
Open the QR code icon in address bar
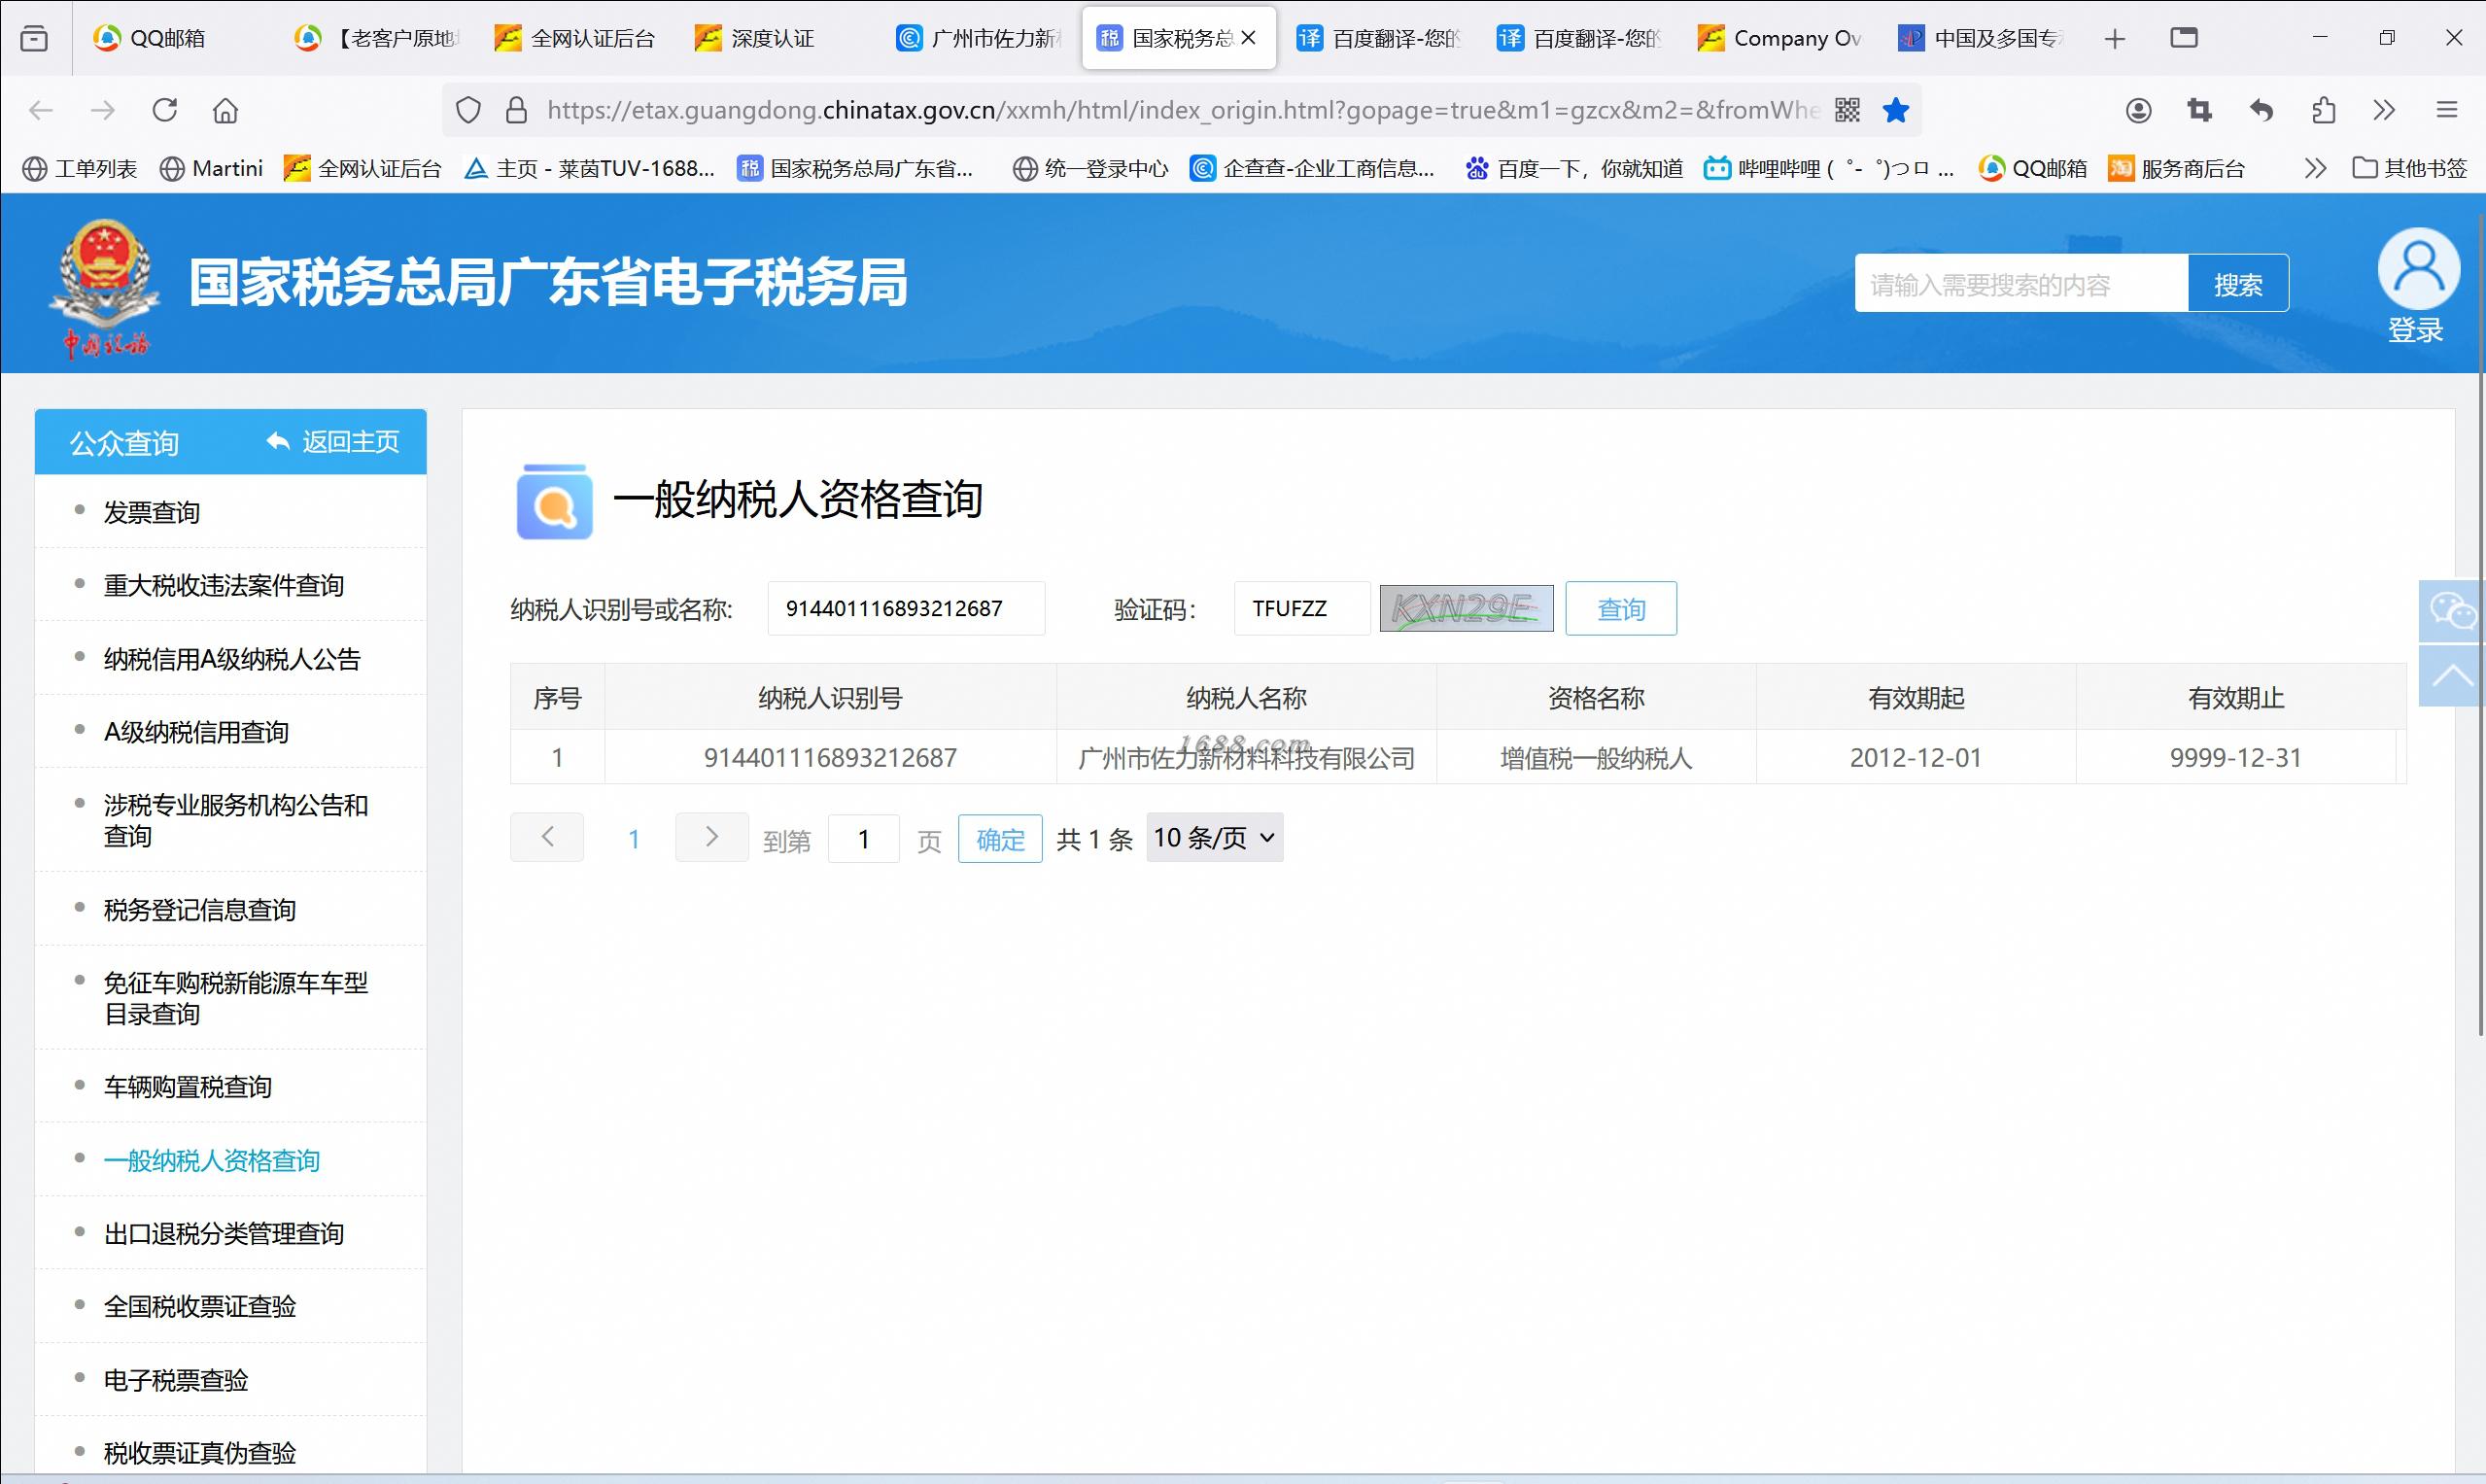click(1847, 110)
